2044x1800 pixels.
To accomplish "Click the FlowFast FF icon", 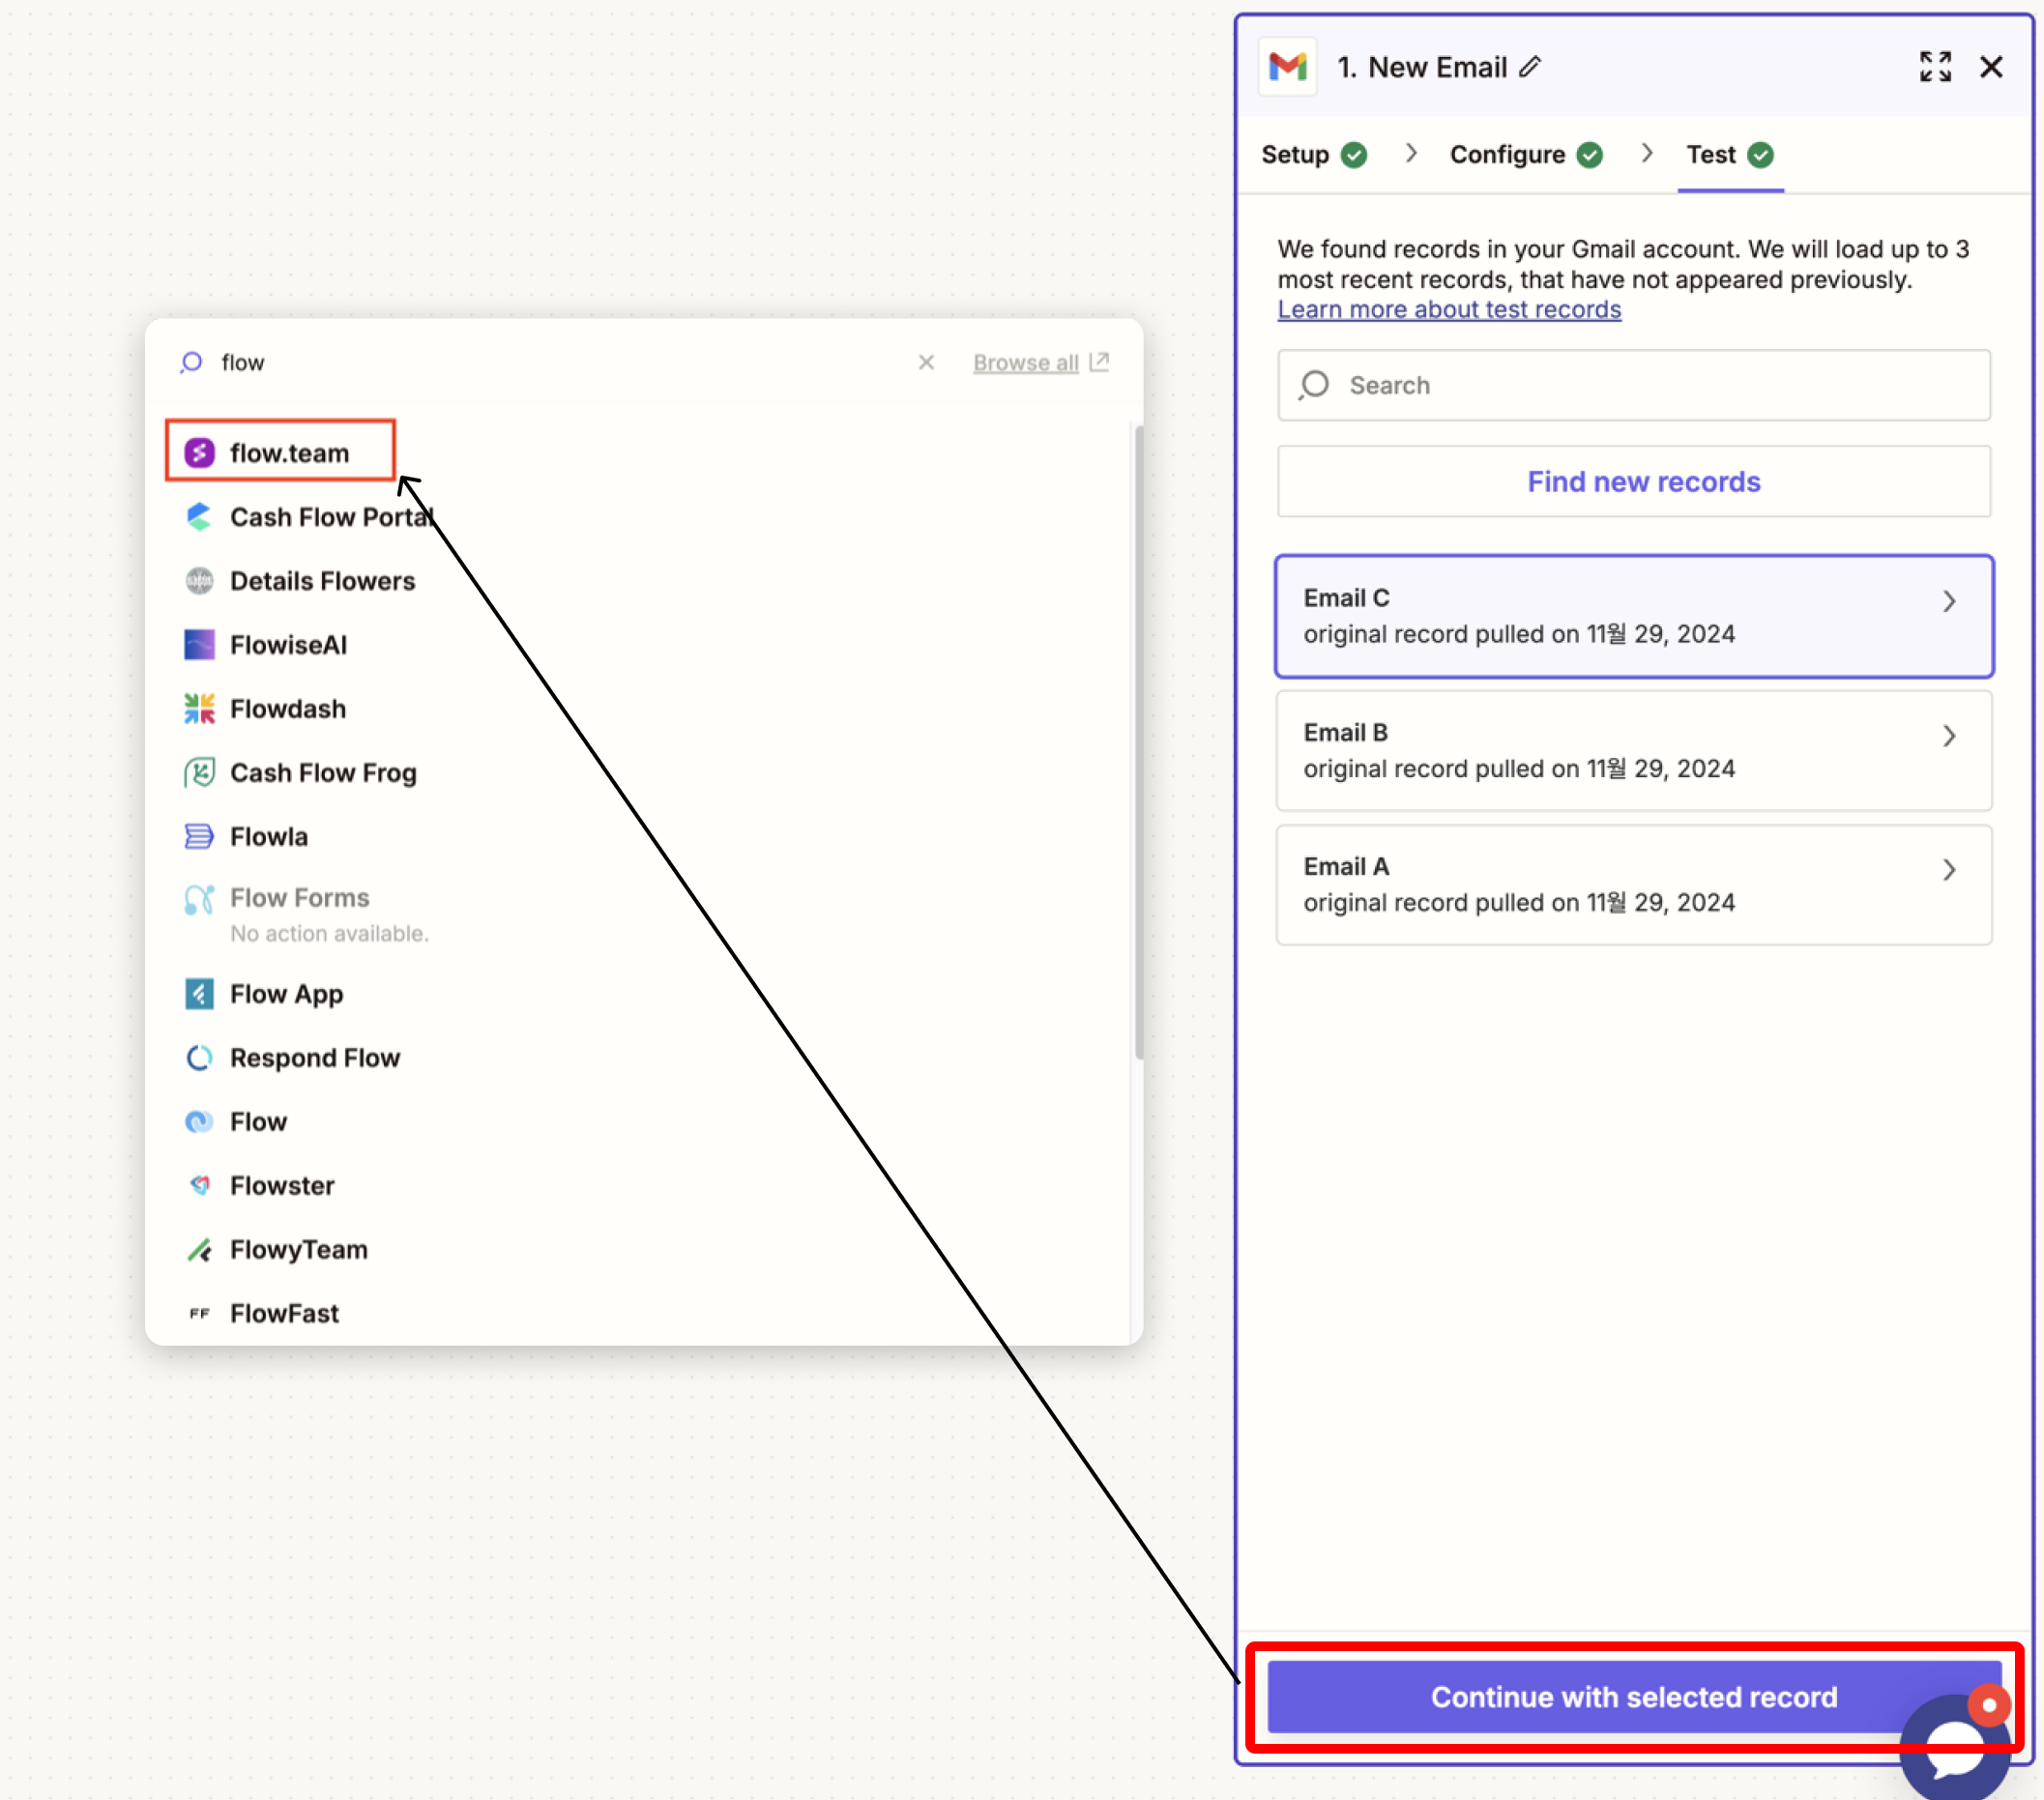I will (199, 1314).
